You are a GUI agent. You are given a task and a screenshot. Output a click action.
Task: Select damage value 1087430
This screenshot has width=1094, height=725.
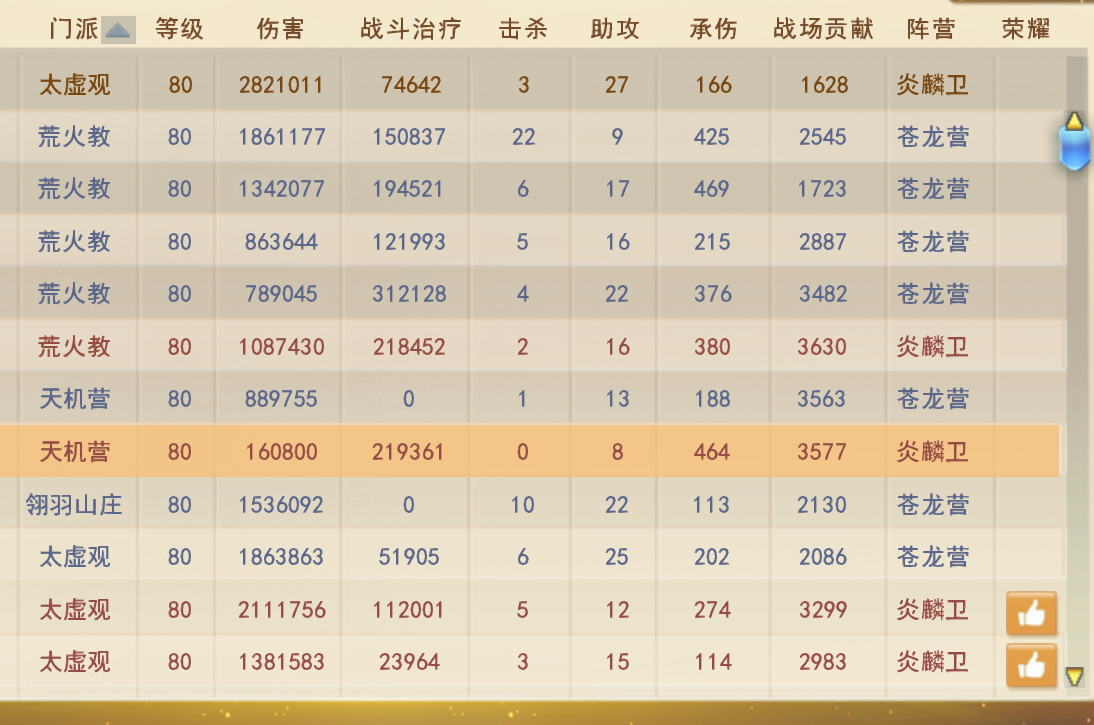(281, 347)
